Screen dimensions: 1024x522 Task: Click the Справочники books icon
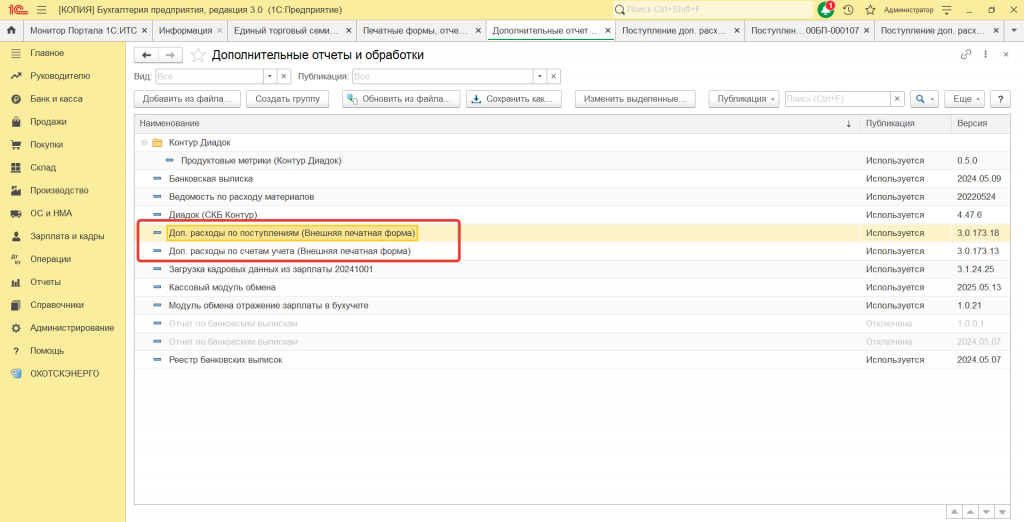[x=16, y=305]
